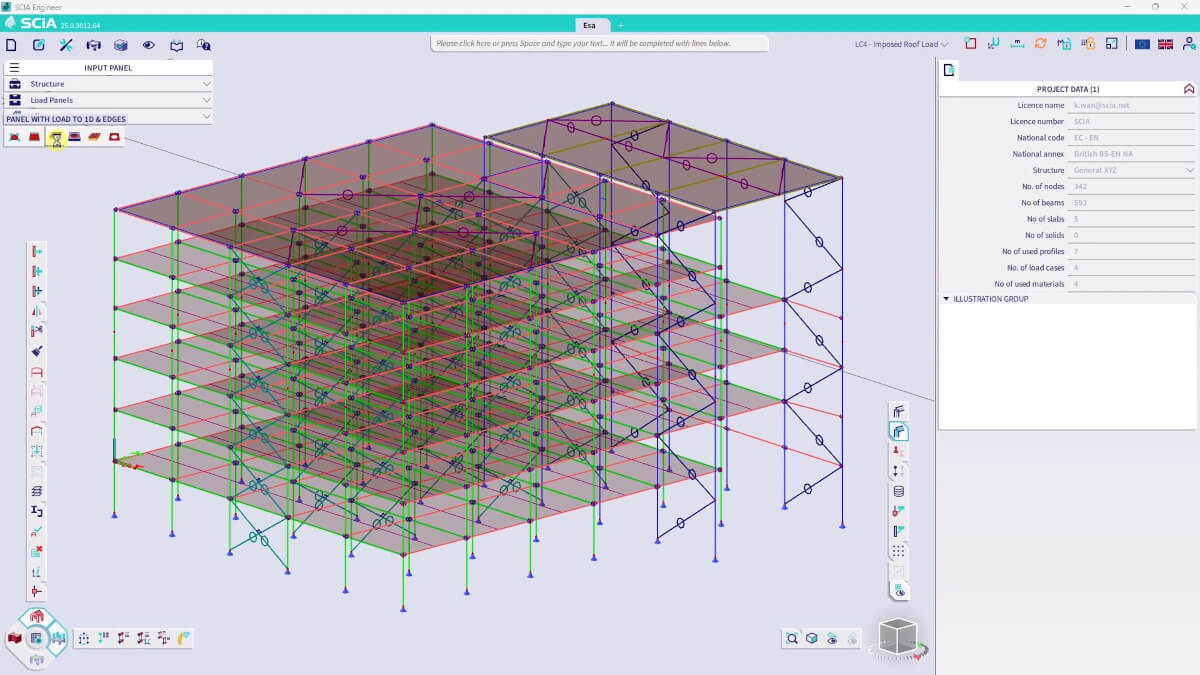The height and width of the screenshot is (675, 1200).
Task: Expand the Structure category in Input Panel
Action: (x=109, y=84)
